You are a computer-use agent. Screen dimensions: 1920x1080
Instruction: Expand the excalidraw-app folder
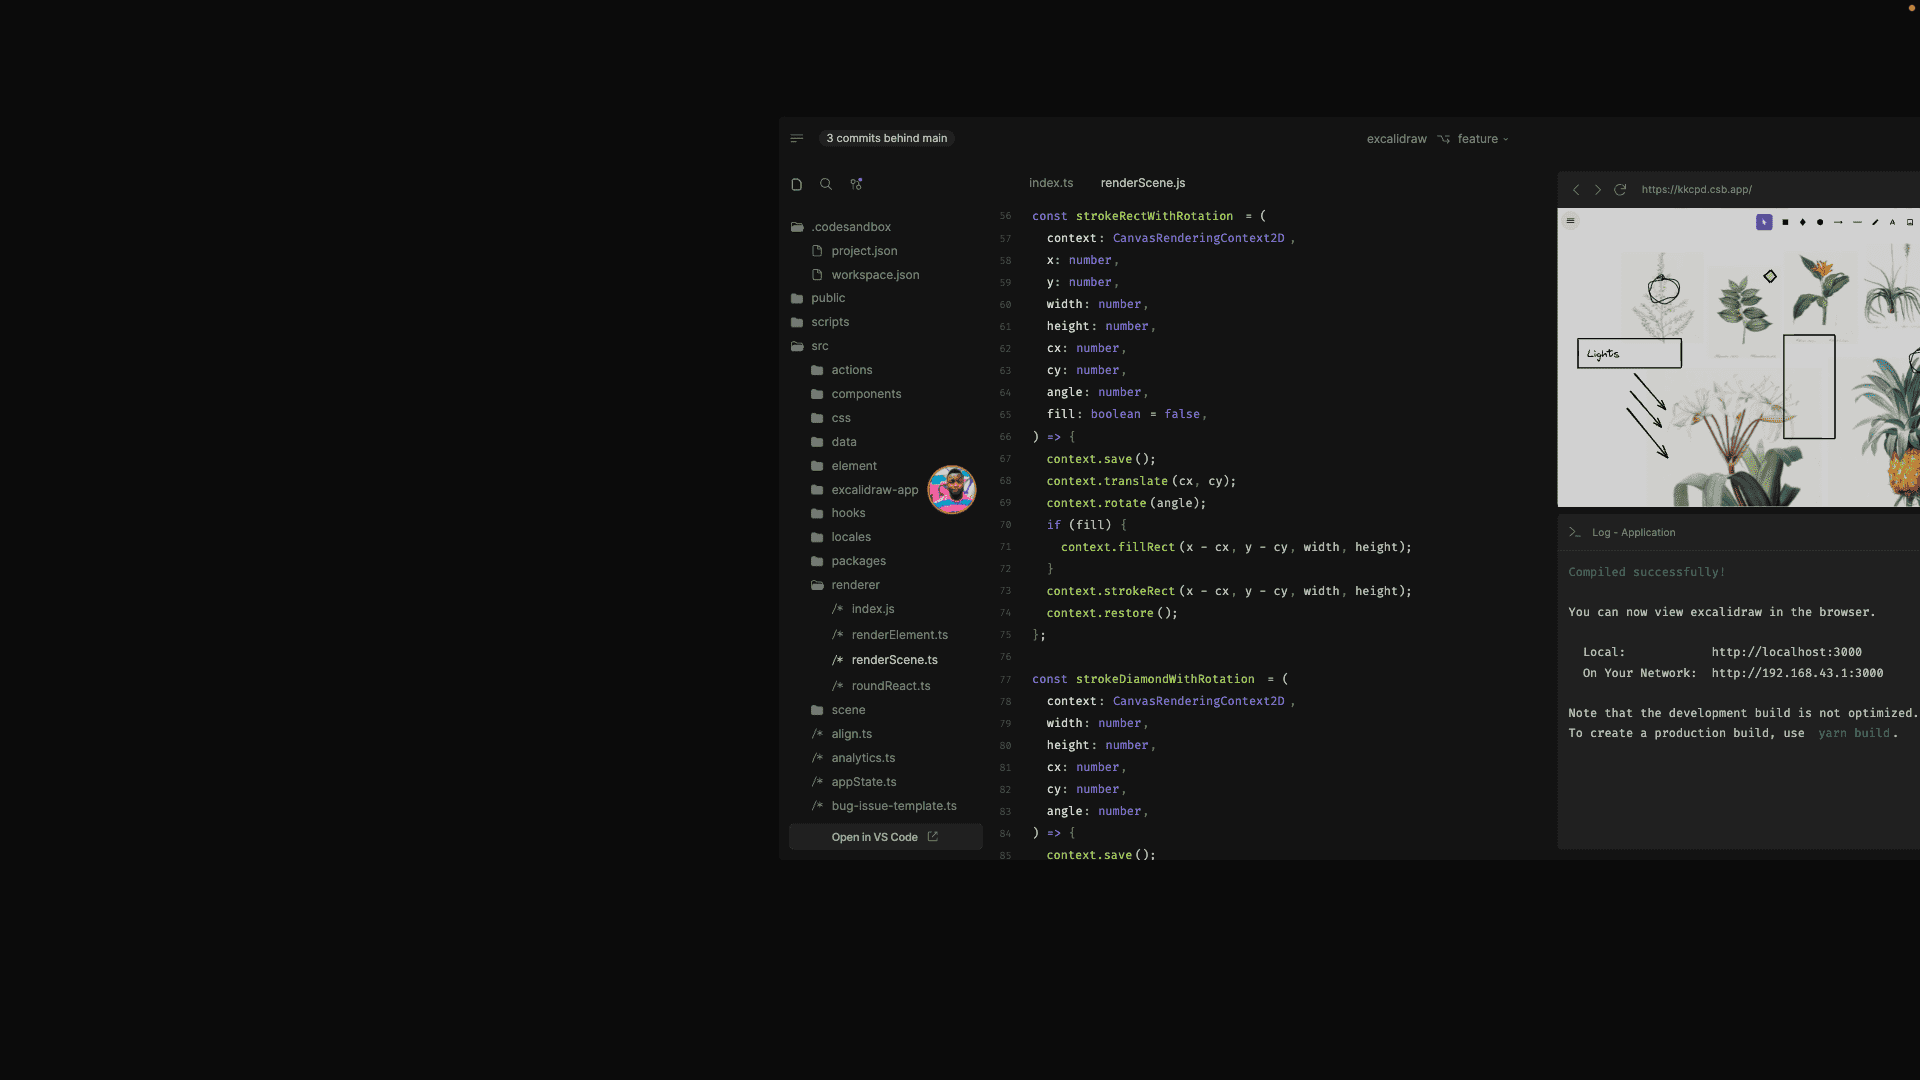click(864, 490)
